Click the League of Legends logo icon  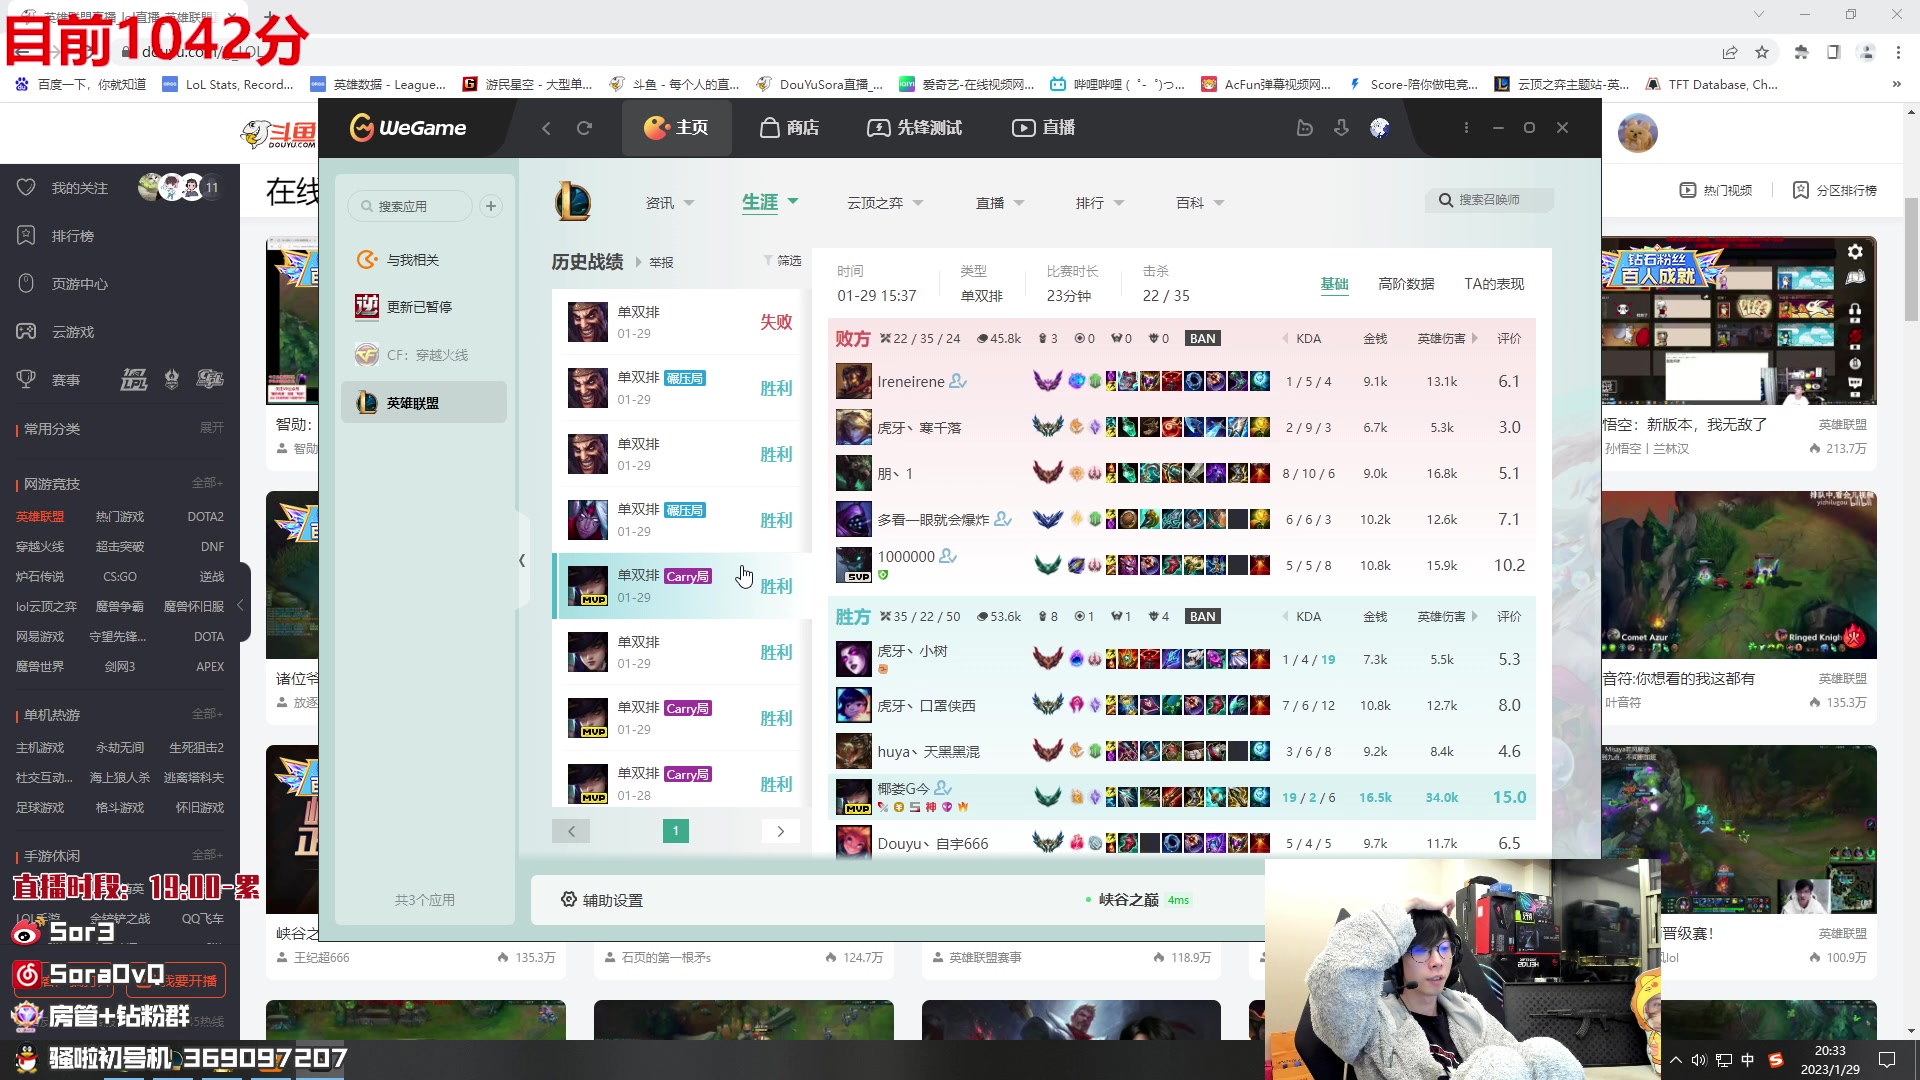point(573,202)
